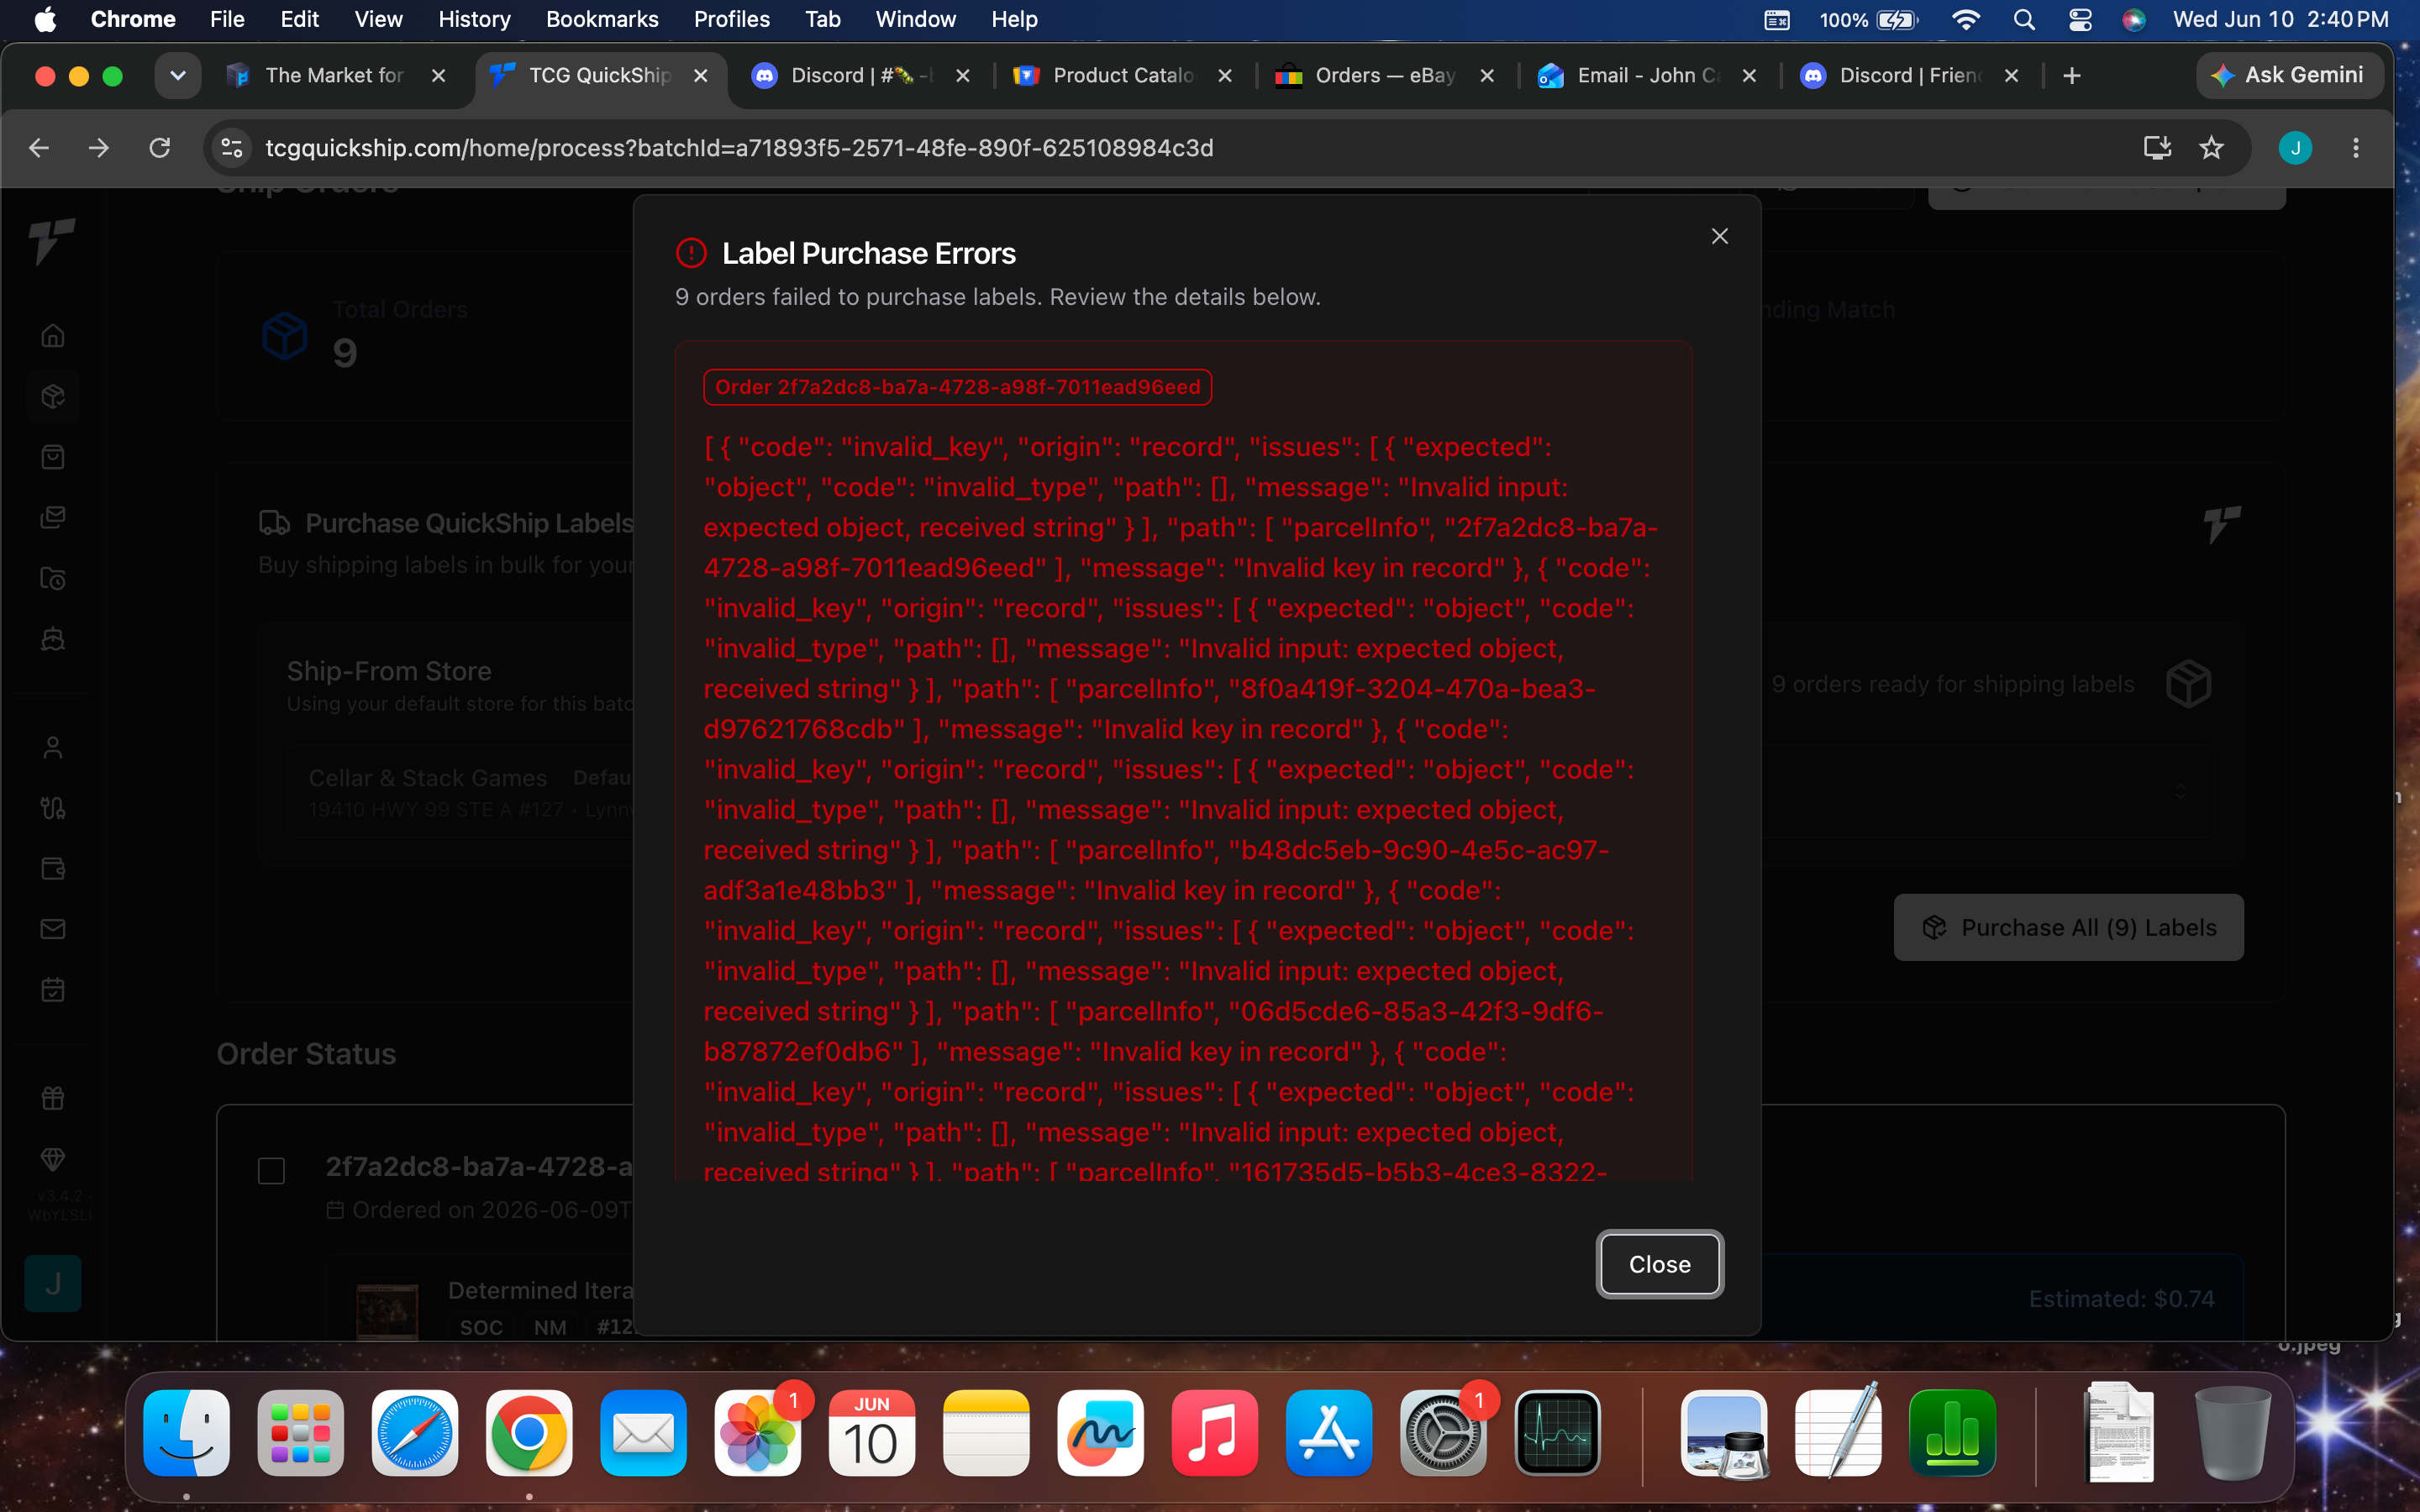This screenshot has width=2420, height=1512.
Task: Go to Home in the sidebar
Action: [x=53, y=335]
